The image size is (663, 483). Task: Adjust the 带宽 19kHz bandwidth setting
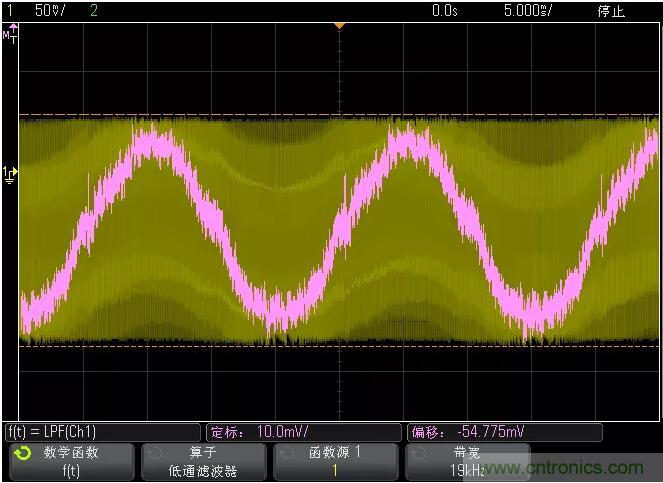(467, 461)
